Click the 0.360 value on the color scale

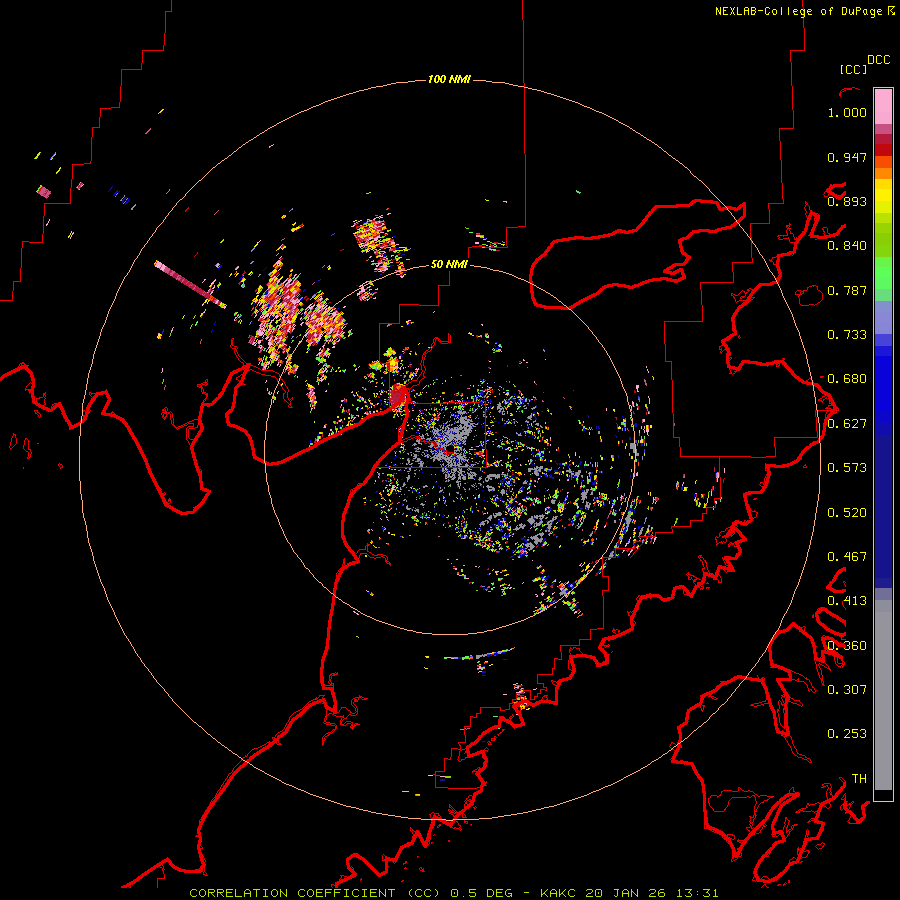tap(847, 646)
